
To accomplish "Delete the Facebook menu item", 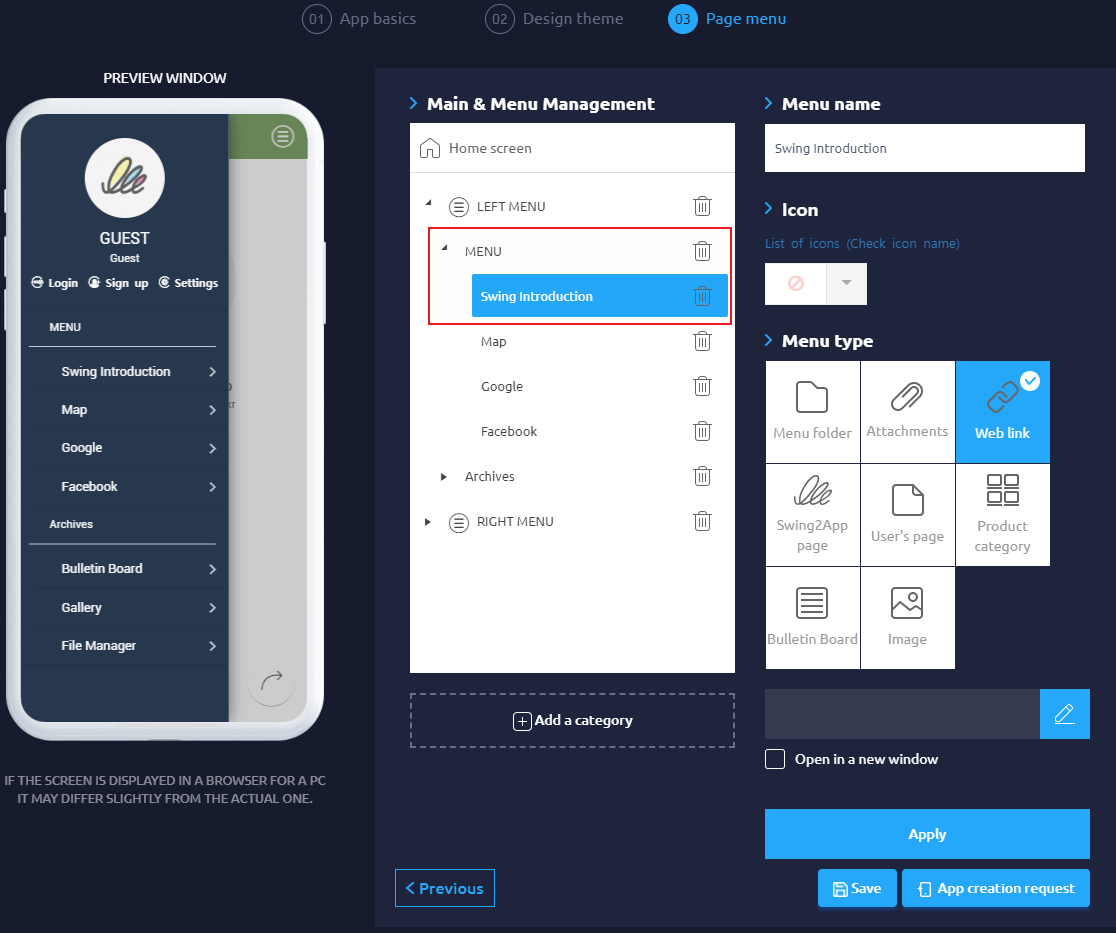I will pos(702,431).
